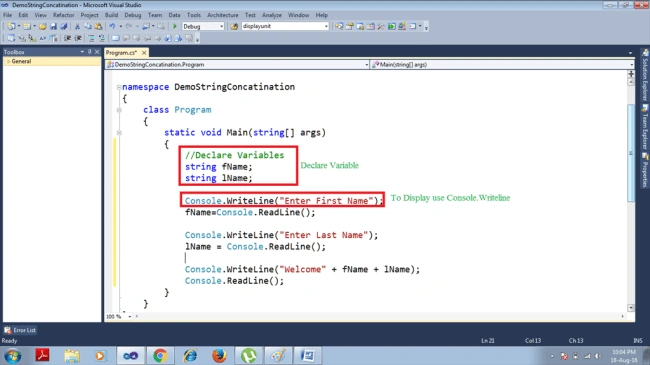Click the green Start Debugging arrow

coord(175,26)
